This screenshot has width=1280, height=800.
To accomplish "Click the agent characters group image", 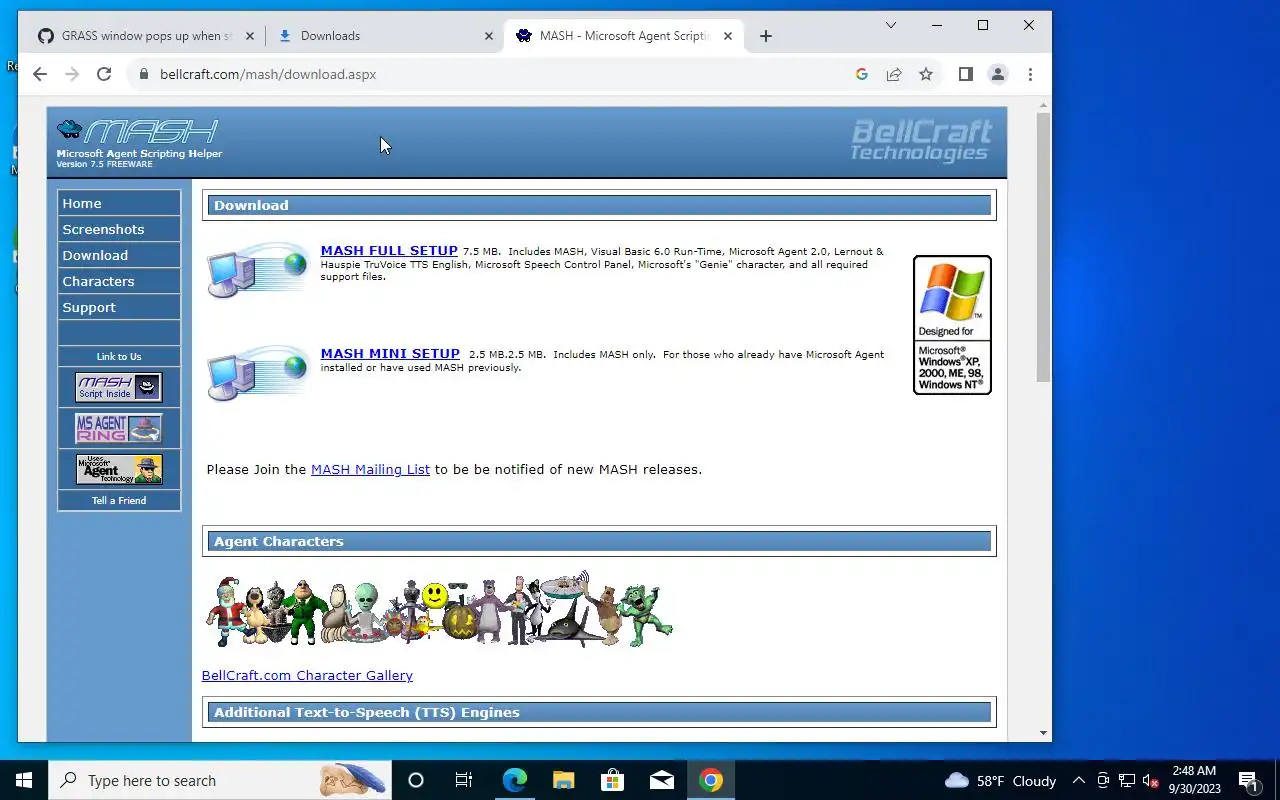I will (x=439, y=610).
